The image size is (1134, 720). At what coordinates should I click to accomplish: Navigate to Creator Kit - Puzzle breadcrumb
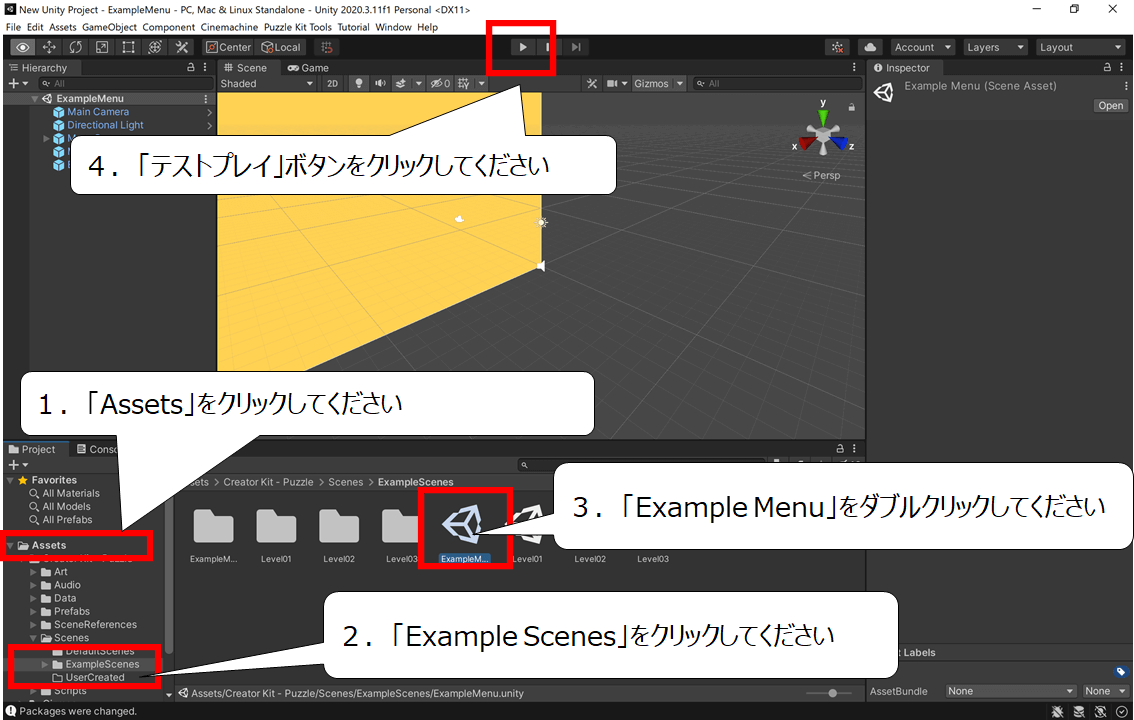[268, 482]
